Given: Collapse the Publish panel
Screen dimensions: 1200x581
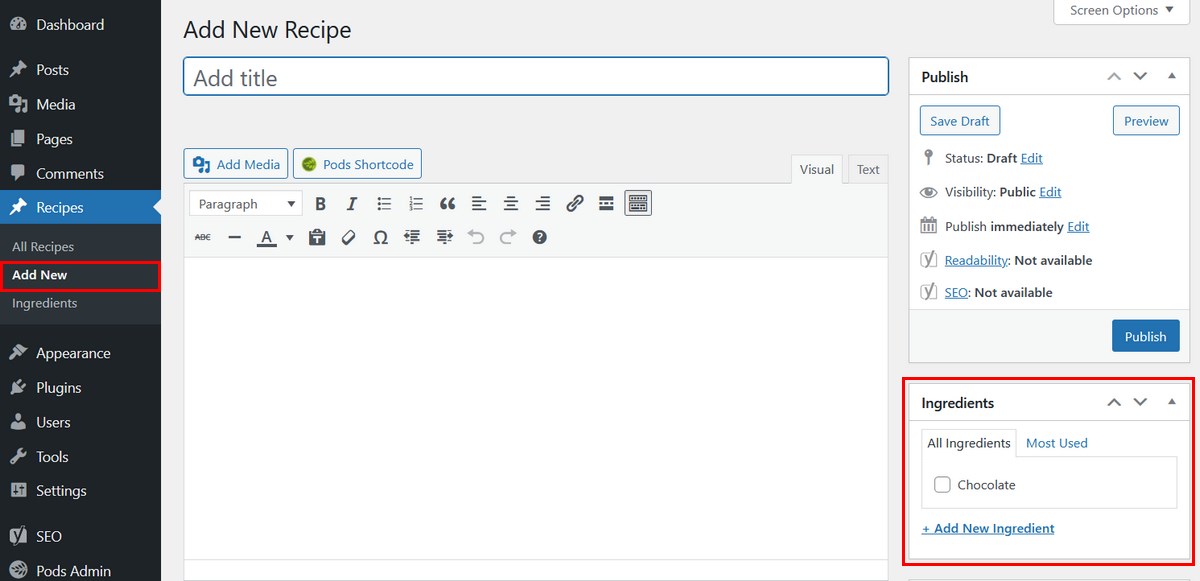Looking at the screenshot, I should [x=1172, y=76].
